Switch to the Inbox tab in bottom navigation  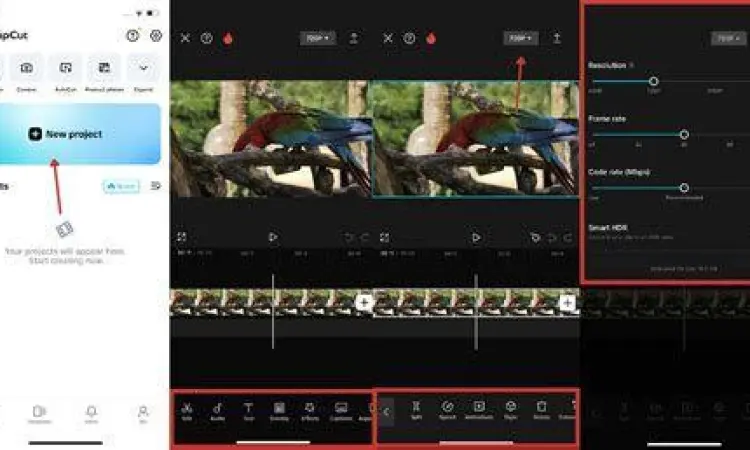click(91, 414)
